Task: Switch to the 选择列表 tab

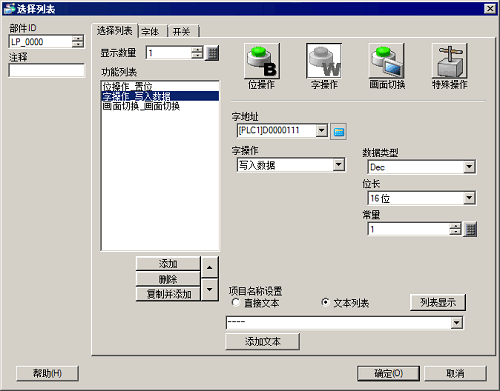Action: point(114,31)
